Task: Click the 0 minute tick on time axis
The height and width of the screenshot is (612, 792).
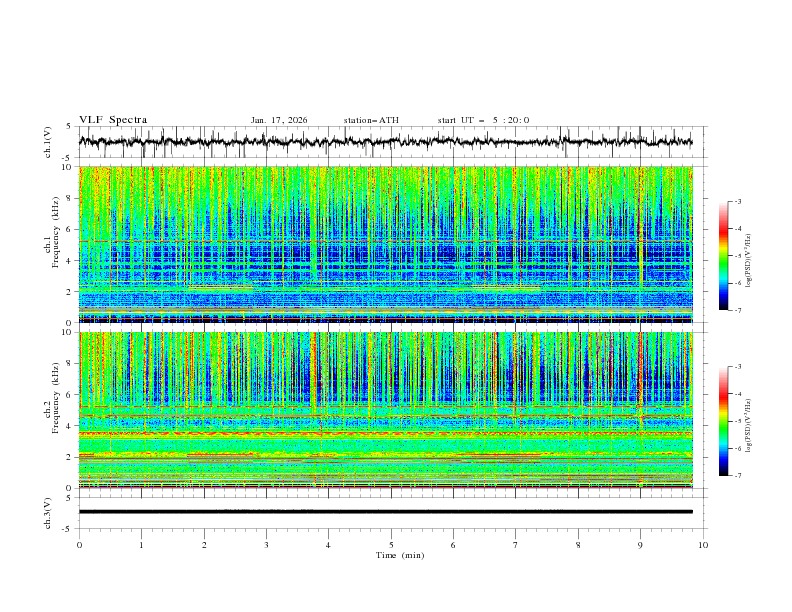Action: (x=80, y=544)
